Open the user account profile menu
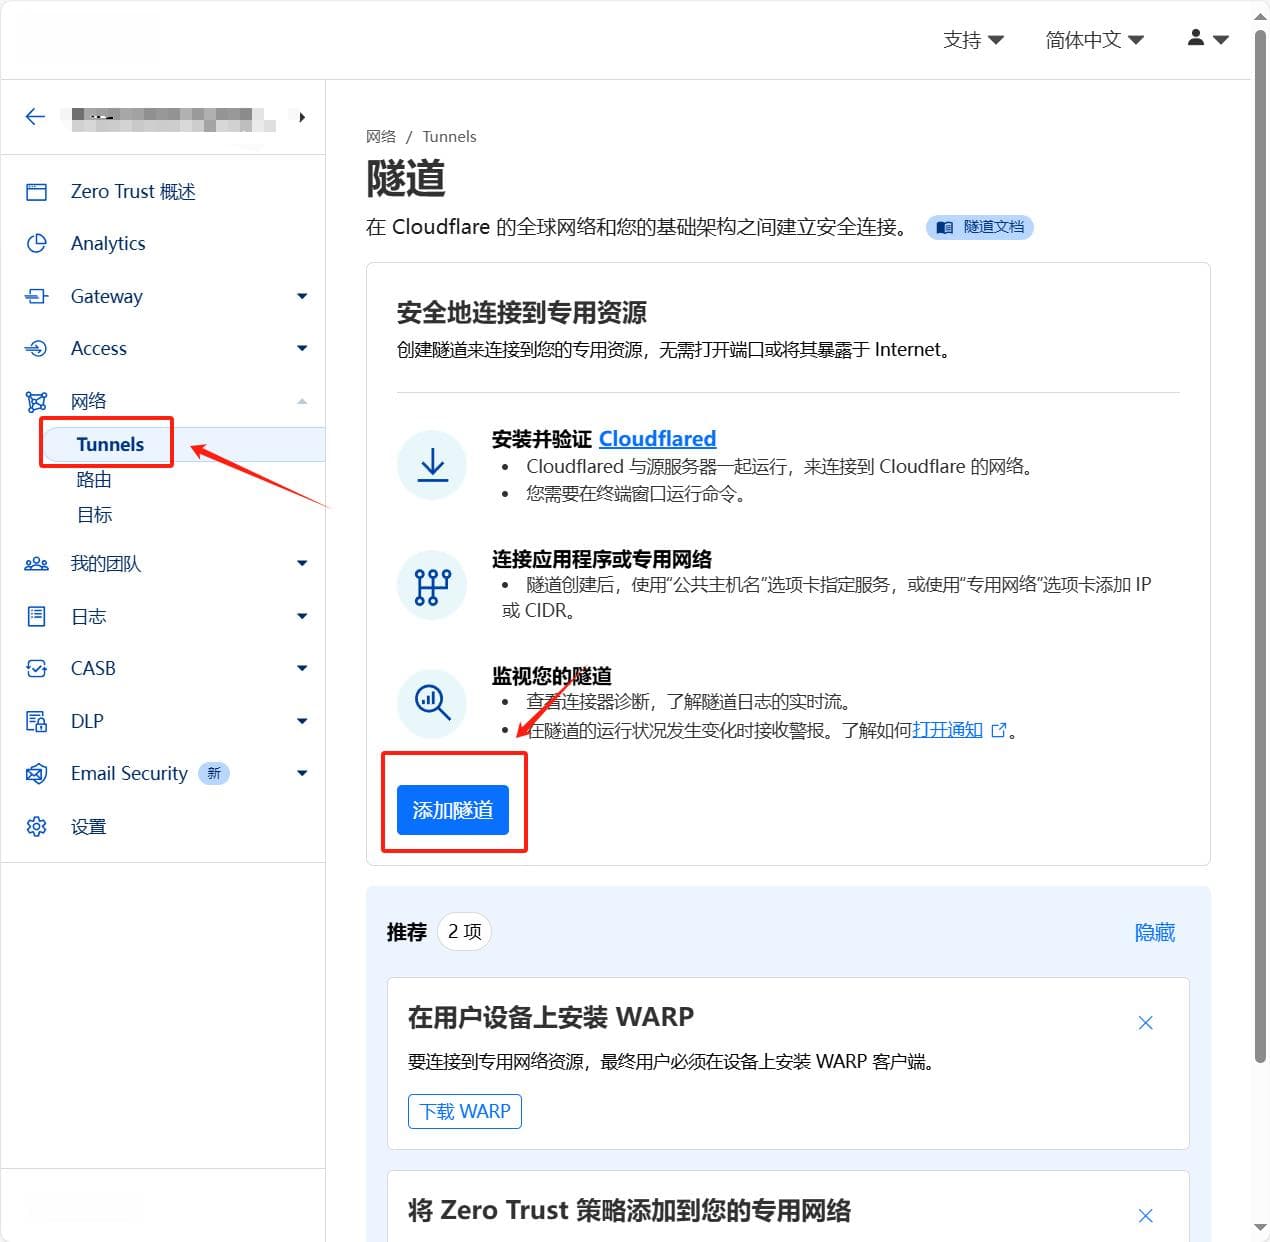This screenshot has width=1270, height=1242. [x=1207, y=39]
